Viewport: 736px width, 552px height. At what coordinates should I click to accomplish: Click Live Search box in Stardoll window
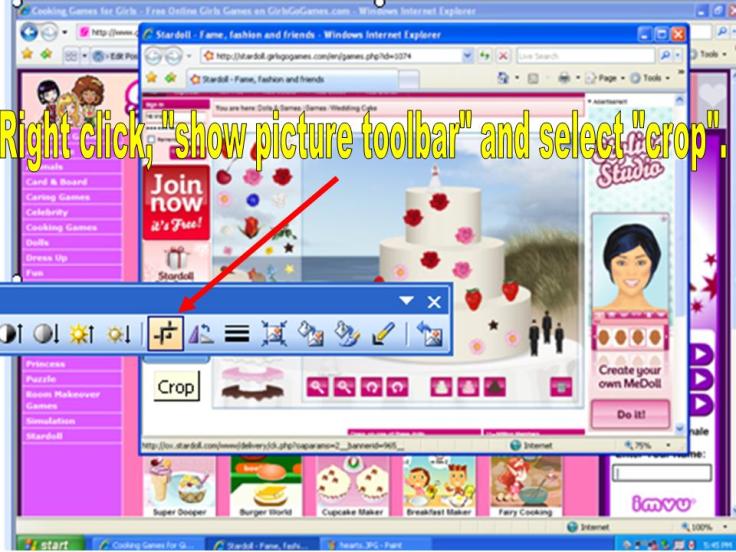(x=585, y=56)
